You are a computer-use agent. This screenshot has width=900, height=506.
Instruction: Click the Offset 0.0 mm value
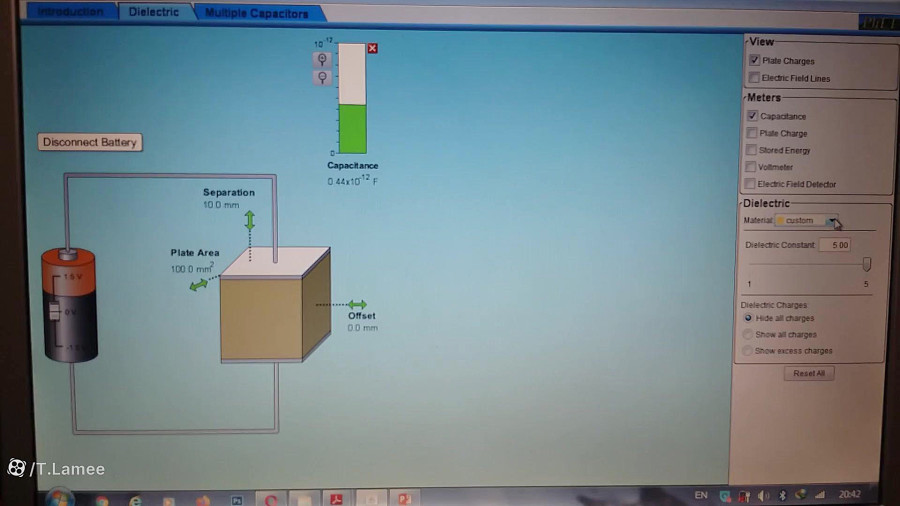tap(362, 328)
